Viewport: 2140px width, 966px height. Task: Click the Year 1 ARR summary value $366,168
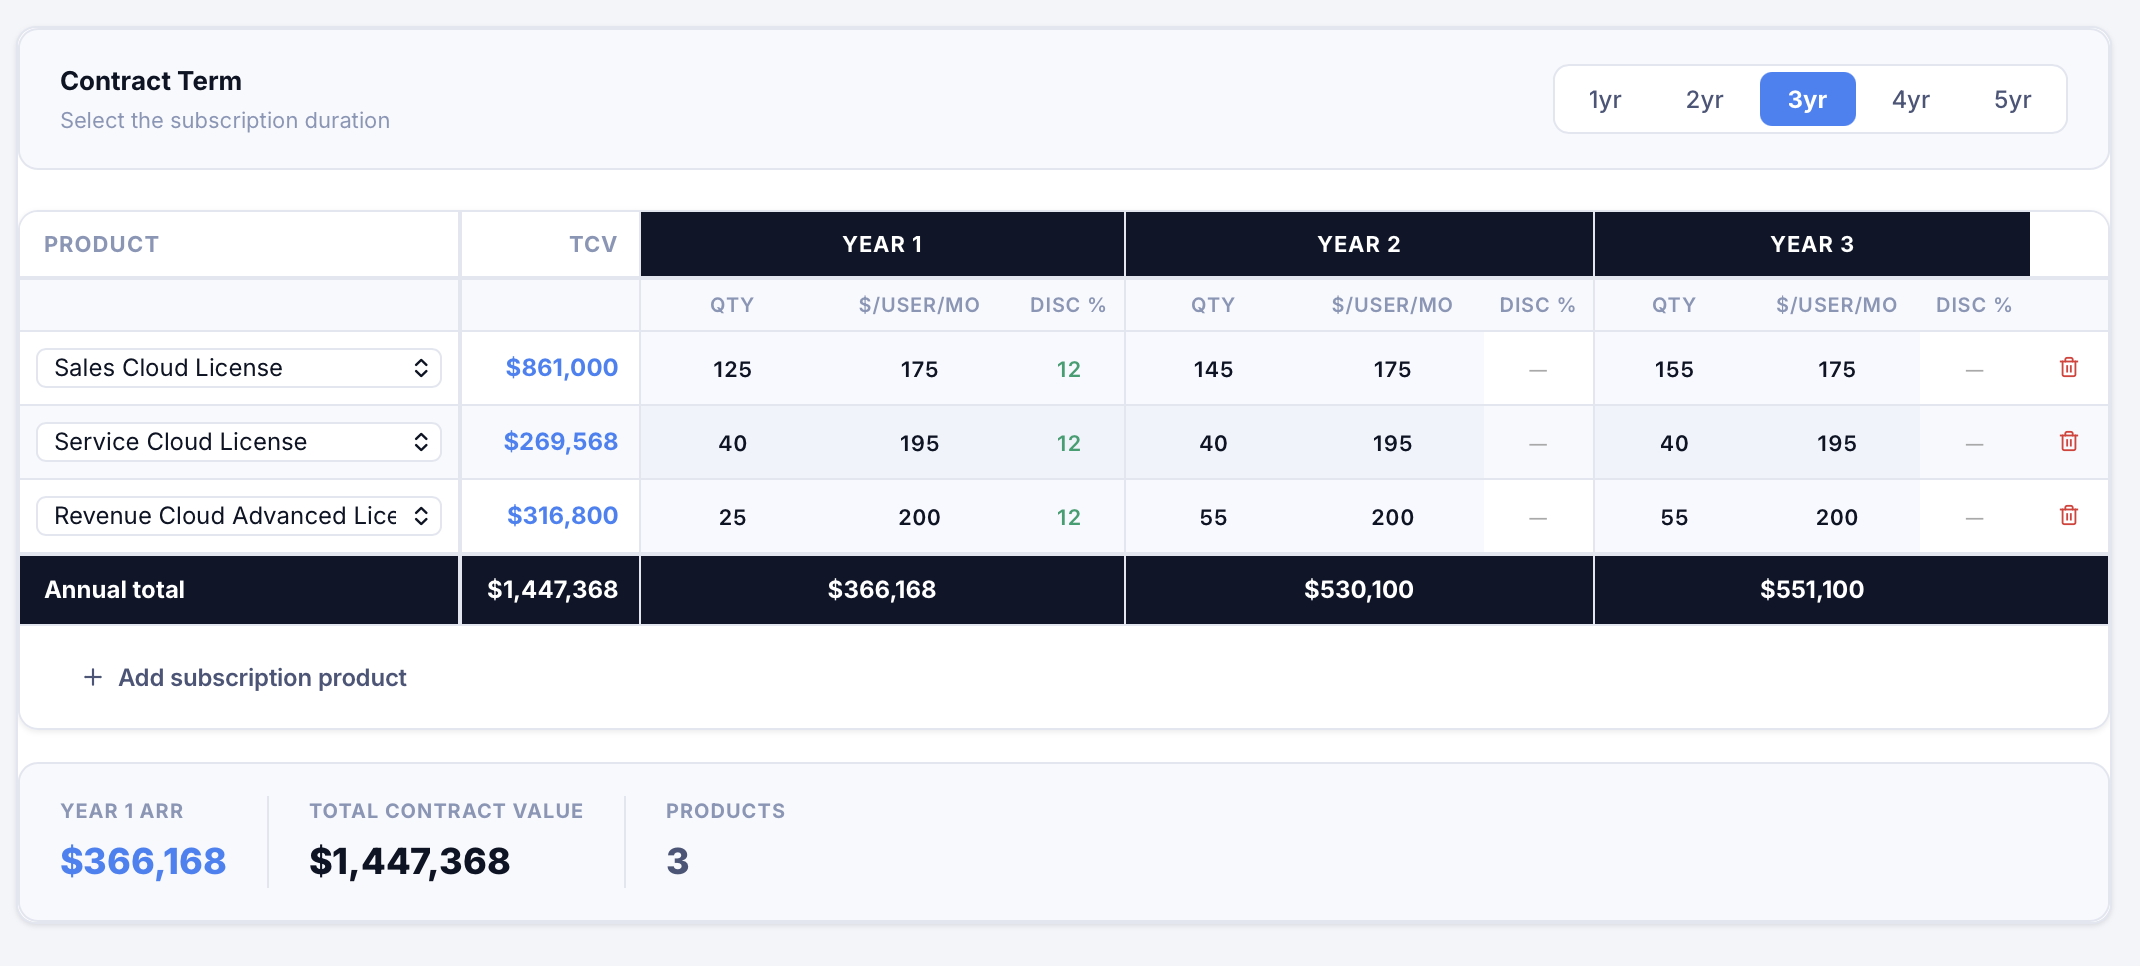(143, 861)
